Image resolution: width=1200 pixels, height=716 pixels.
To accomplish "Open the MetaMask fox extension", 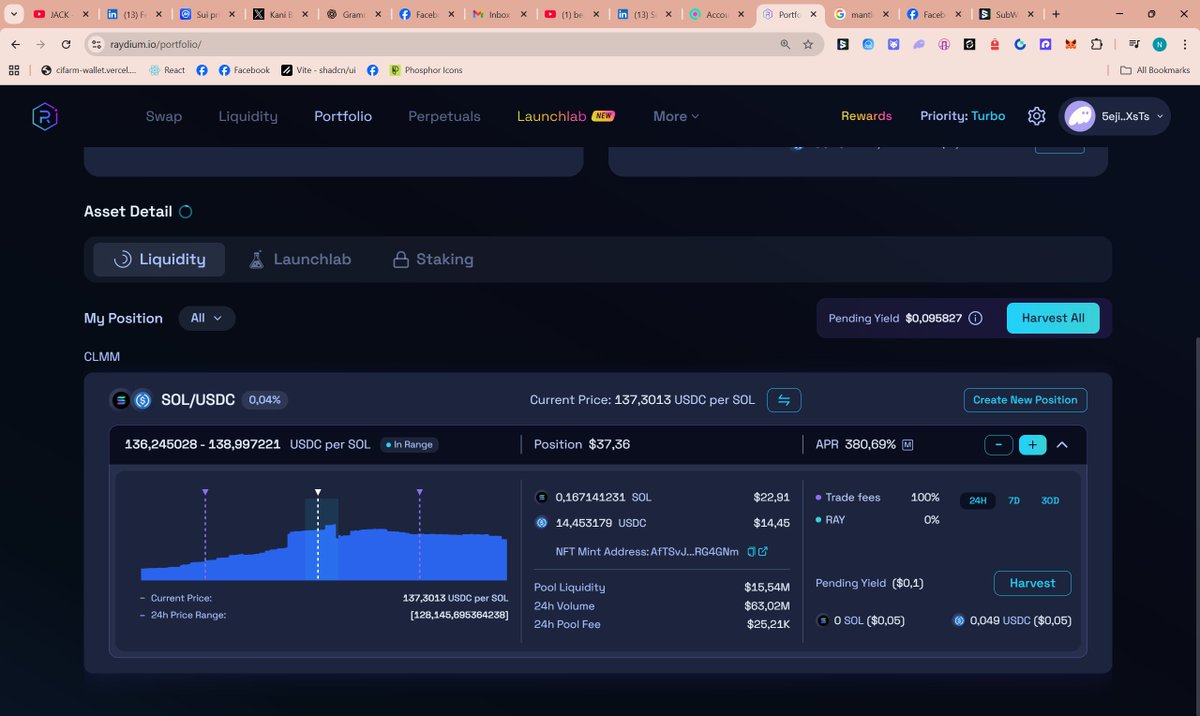I will 1071,44.
